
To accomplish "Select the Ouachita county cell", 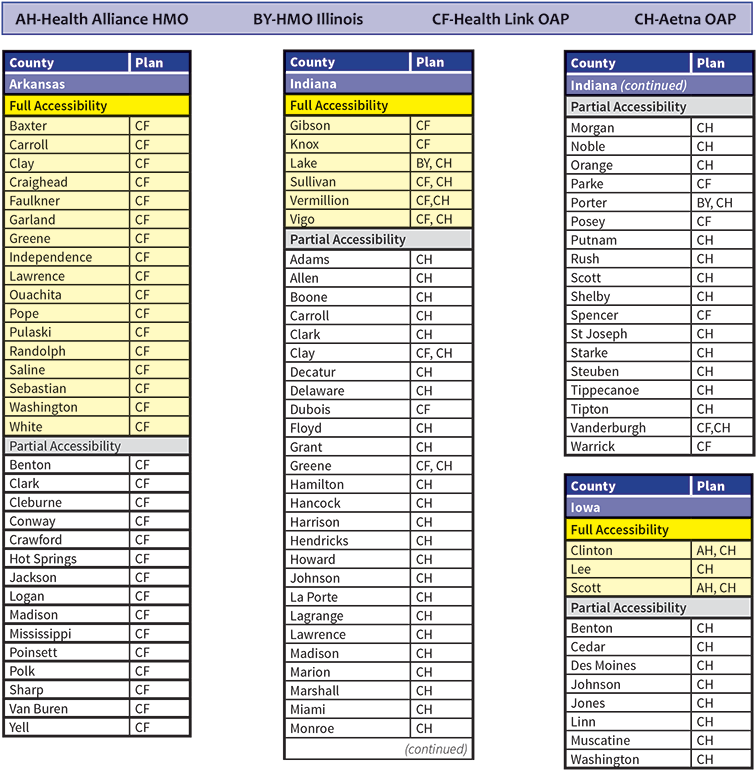I will pos(67,295).
